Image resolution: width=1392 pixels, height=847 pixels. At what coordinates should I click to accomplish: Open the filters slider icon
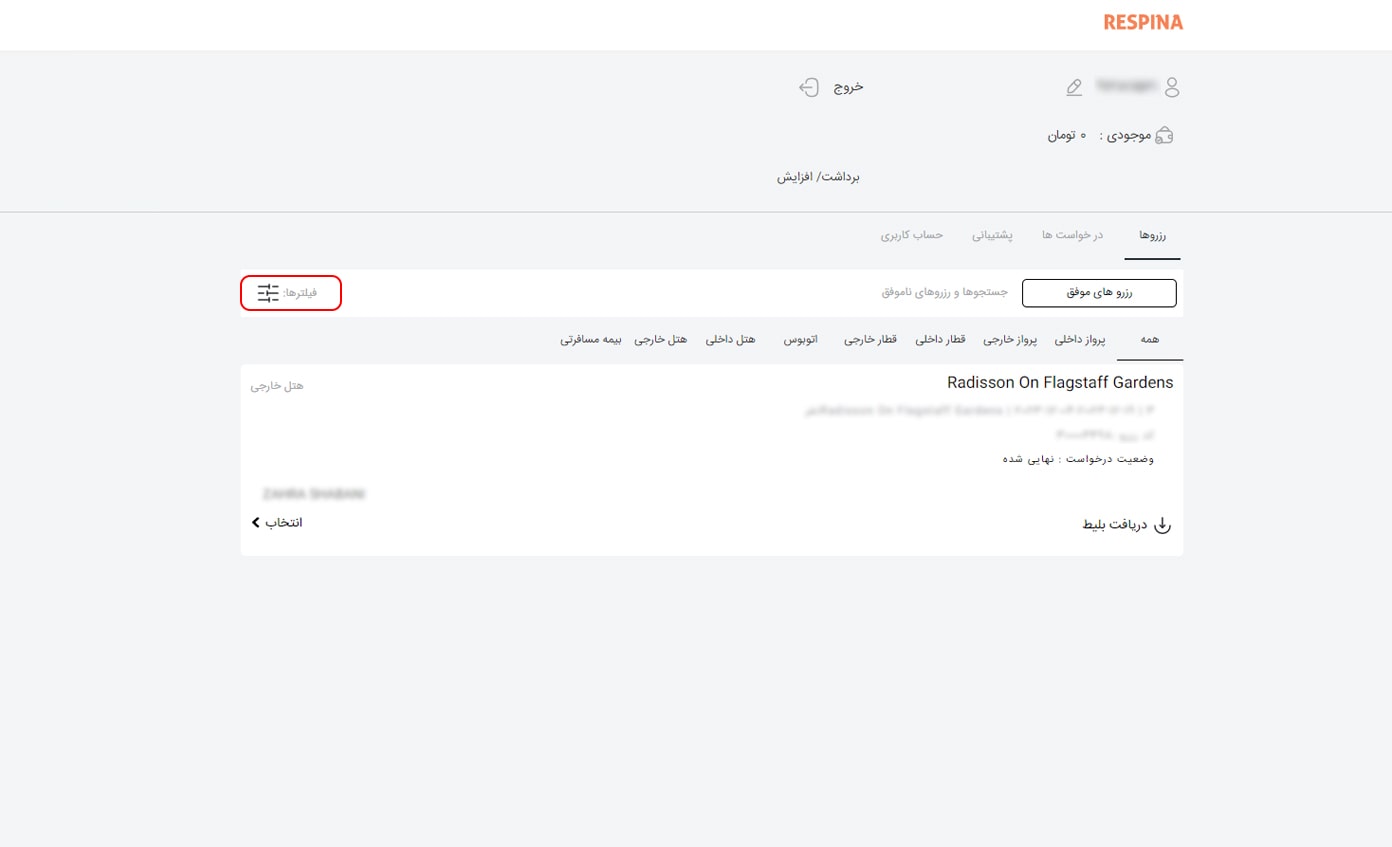268,293
